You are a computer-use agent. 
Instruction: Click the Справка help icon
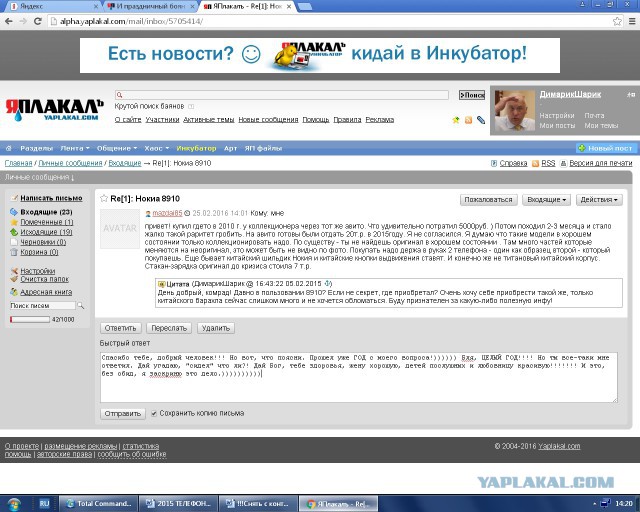494,162
